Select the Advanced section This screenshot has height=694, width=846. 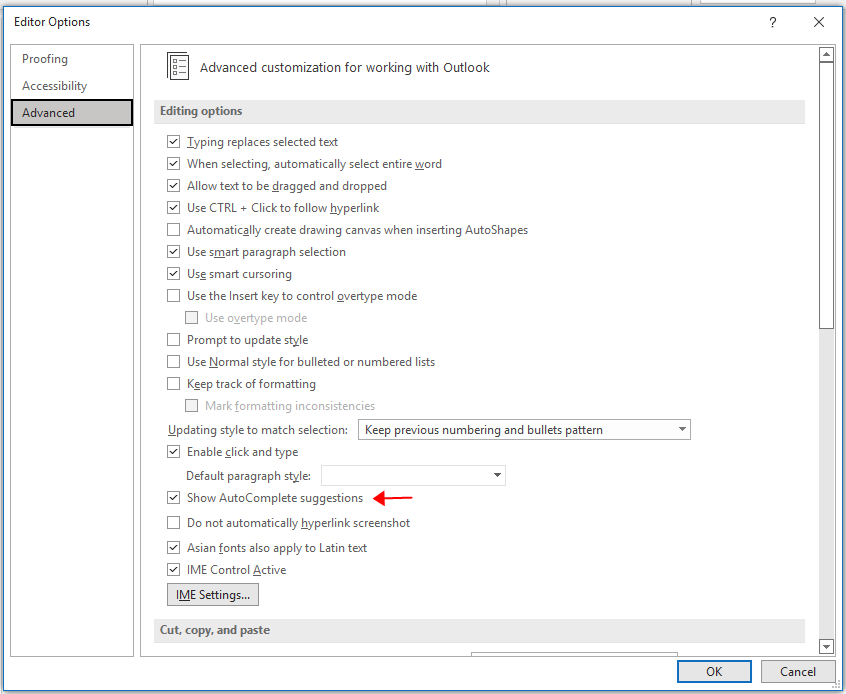pos(72,113)
